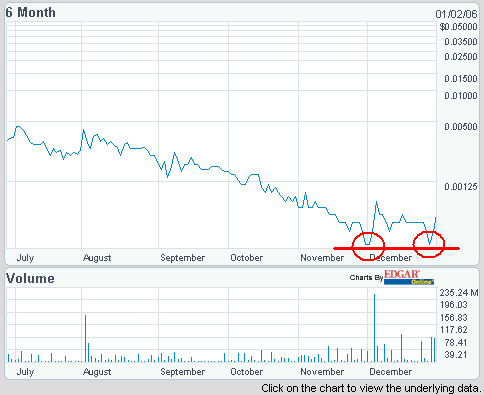Click the '117.62' volume axis label
The width and height of the screenshot is (484, 395).
453,330
